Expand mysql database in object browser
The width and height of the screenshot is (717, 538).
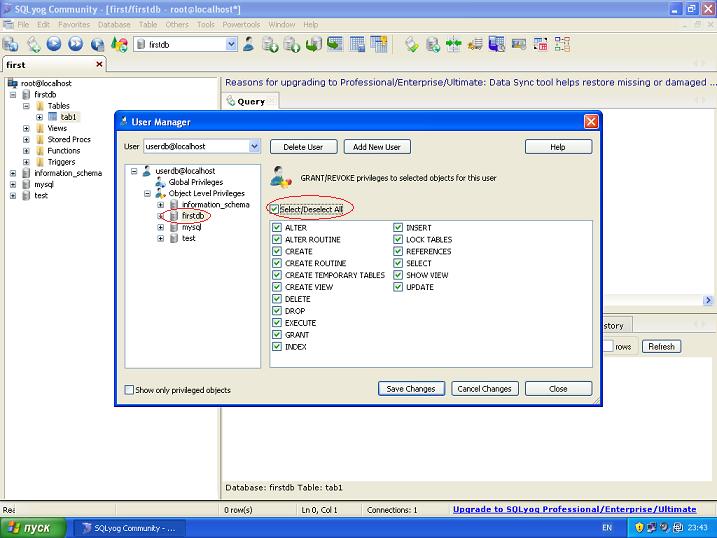click(x=13, y=185)
